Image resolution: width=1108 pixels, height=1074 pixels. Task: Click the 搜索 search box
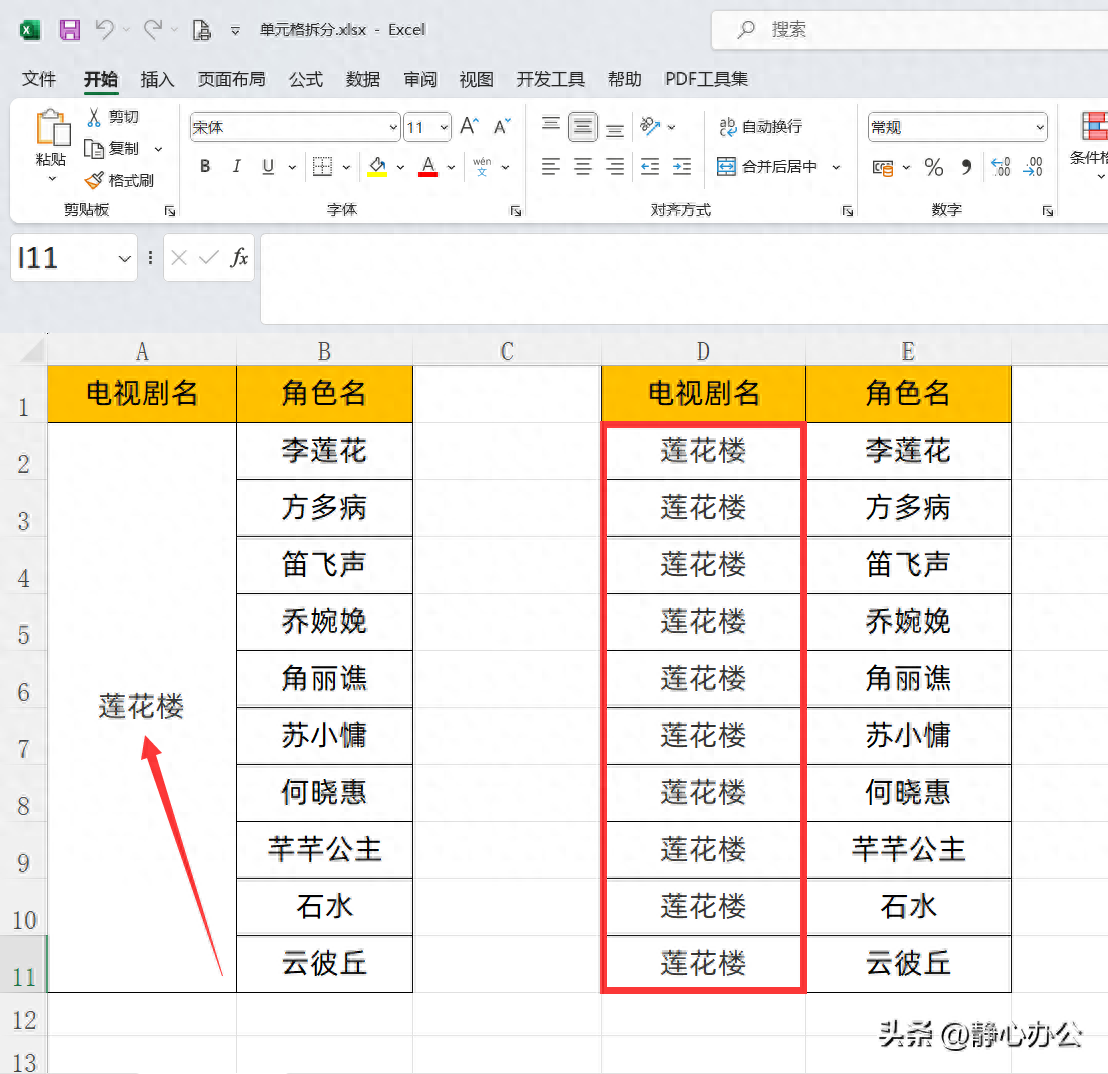coord(909,30)
